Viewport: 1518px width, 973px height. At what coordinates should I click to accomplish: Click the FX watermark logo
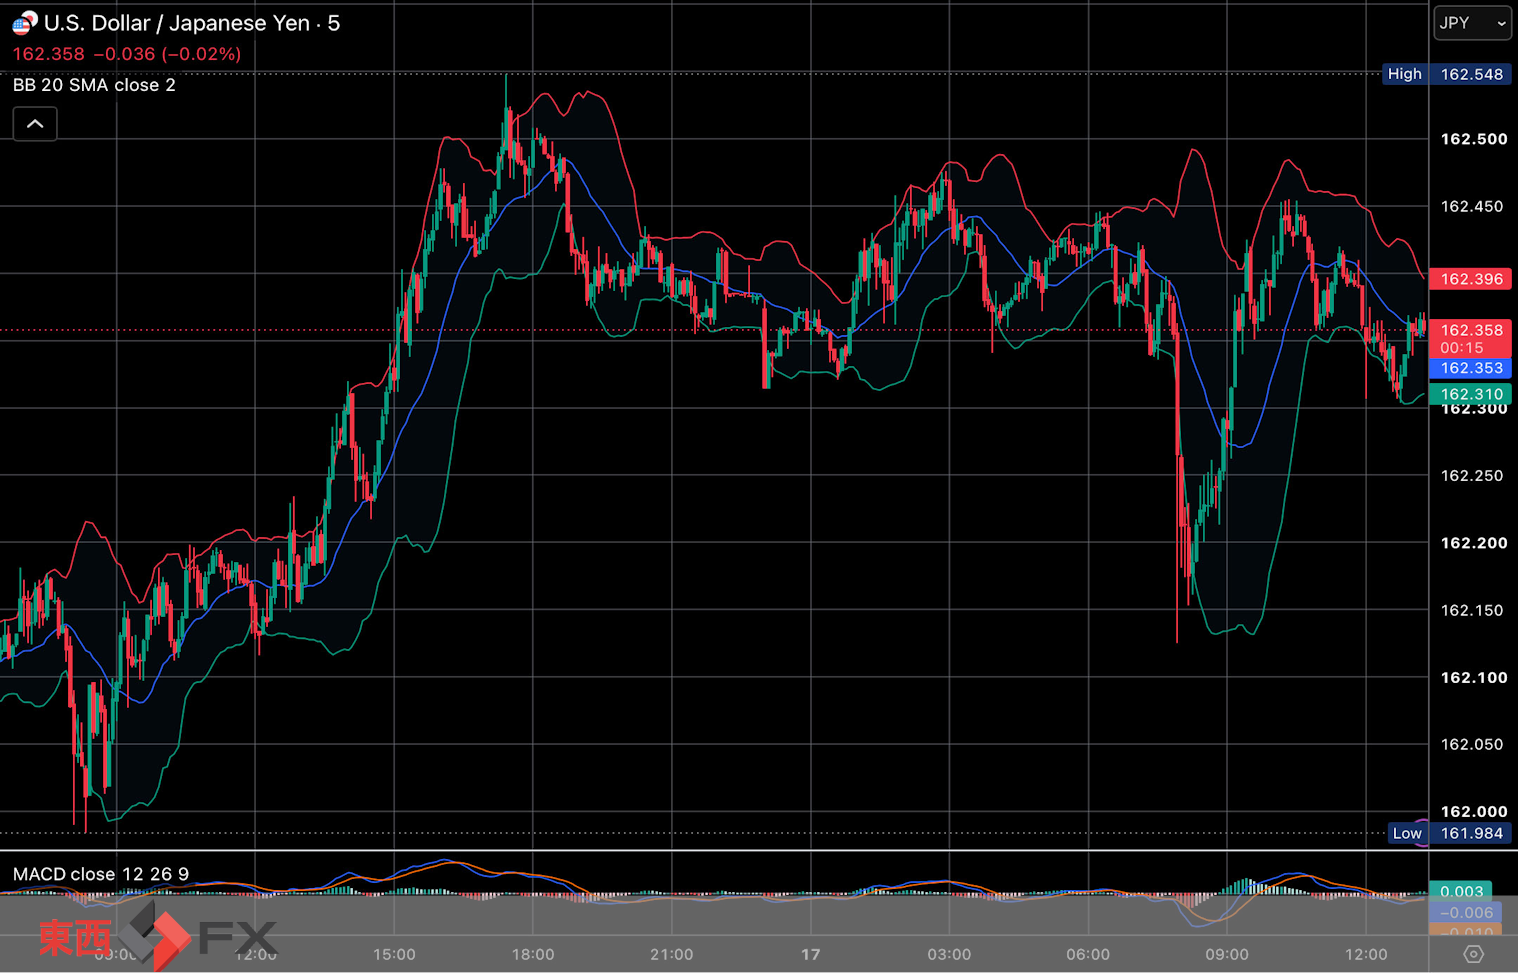pyautogui.click(x=158, y=936)
